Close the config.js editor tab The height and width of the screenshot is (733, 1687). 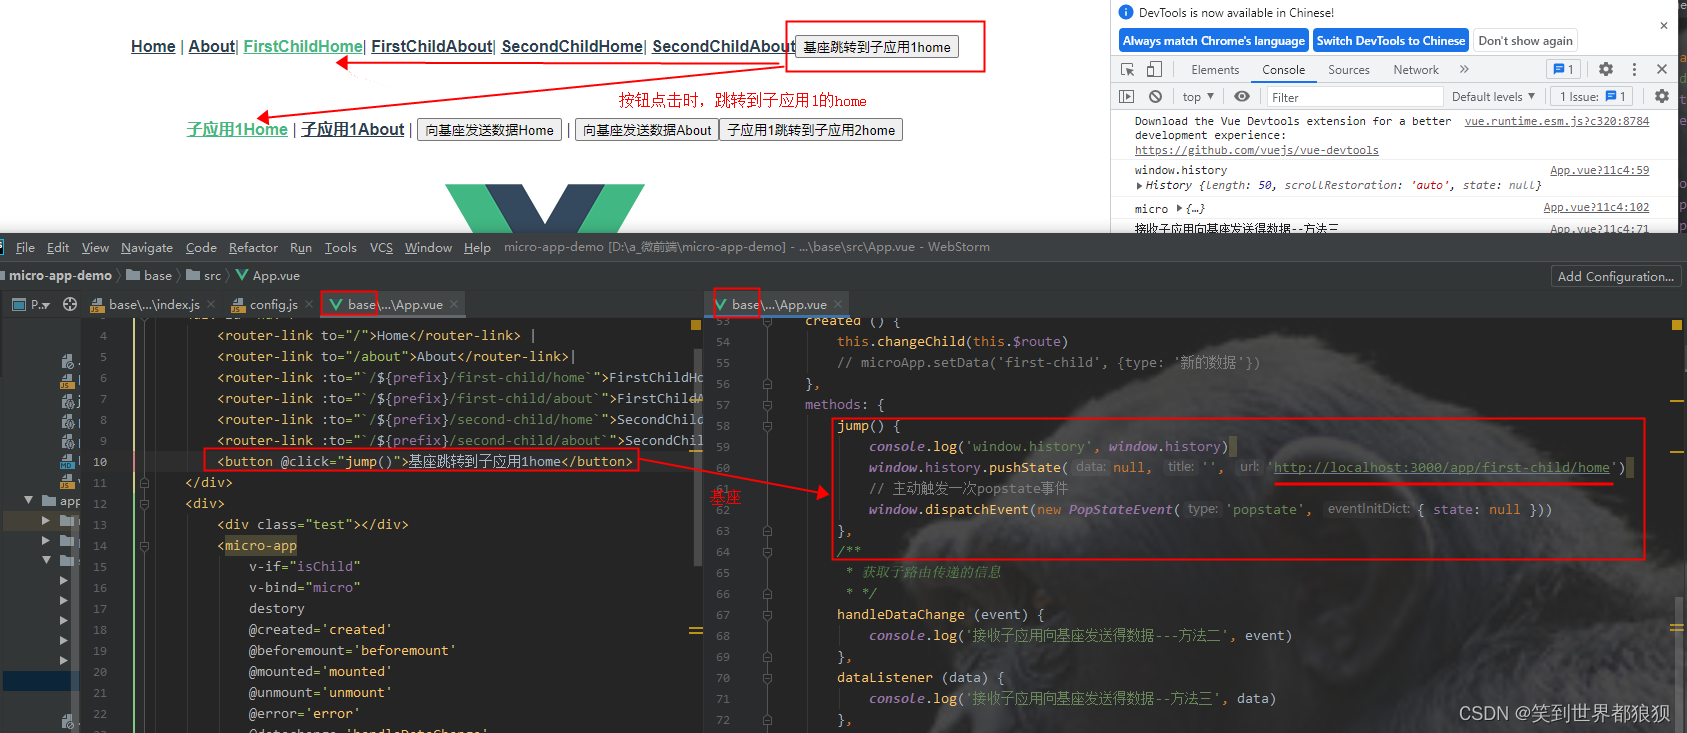point(309,305)
